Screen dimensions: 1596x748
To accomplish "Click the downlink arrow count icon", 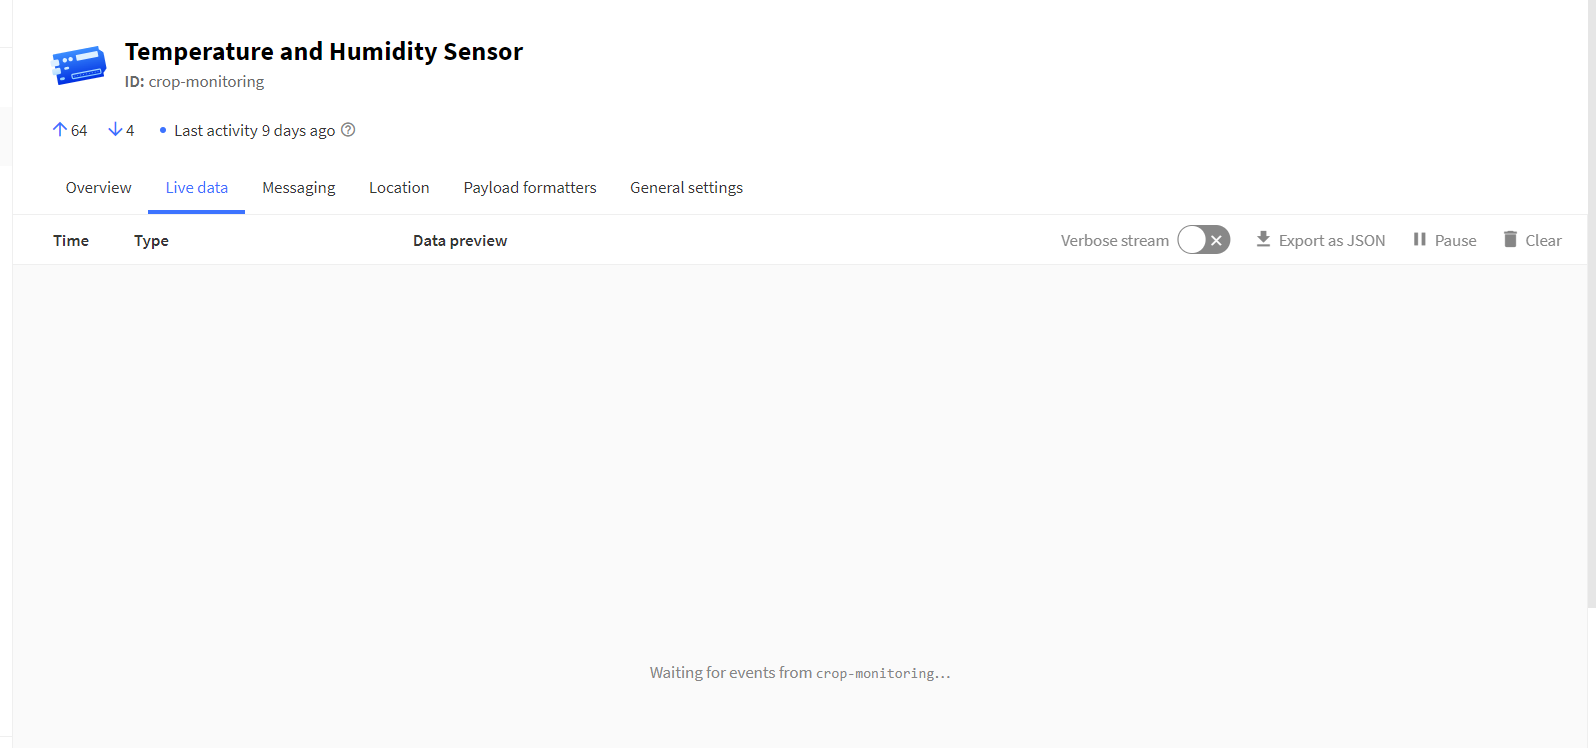I will [115, 130].
